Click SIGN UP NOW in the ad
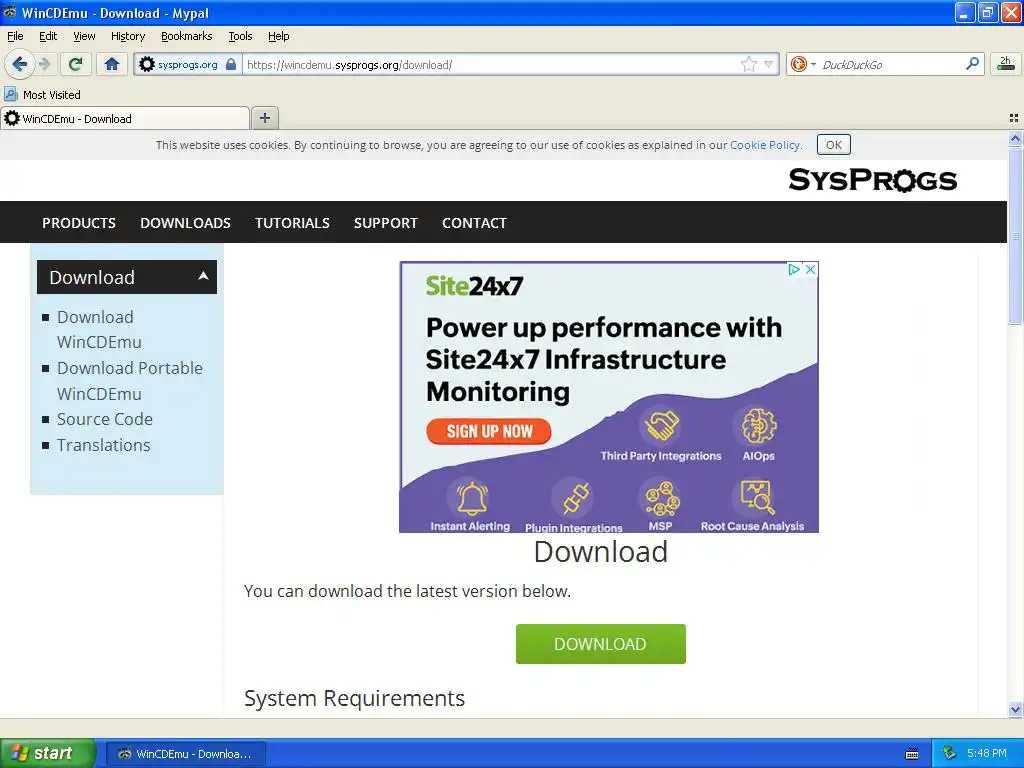 pos(488,431)
